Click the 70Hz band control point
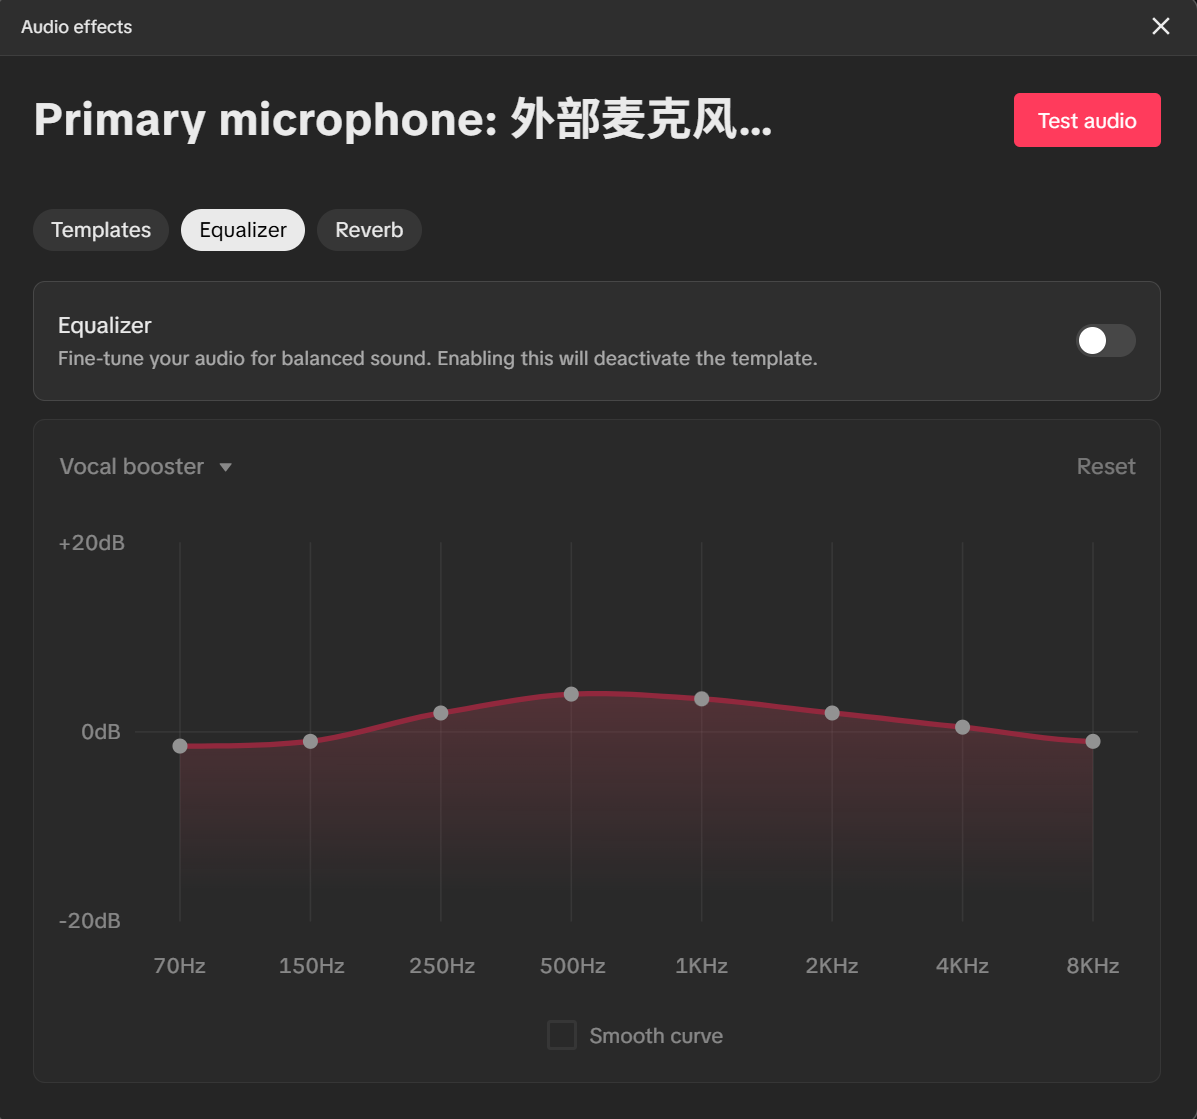Image resolution: width=1197 pixels, height=1119 pixels. [x=180, y=746]
